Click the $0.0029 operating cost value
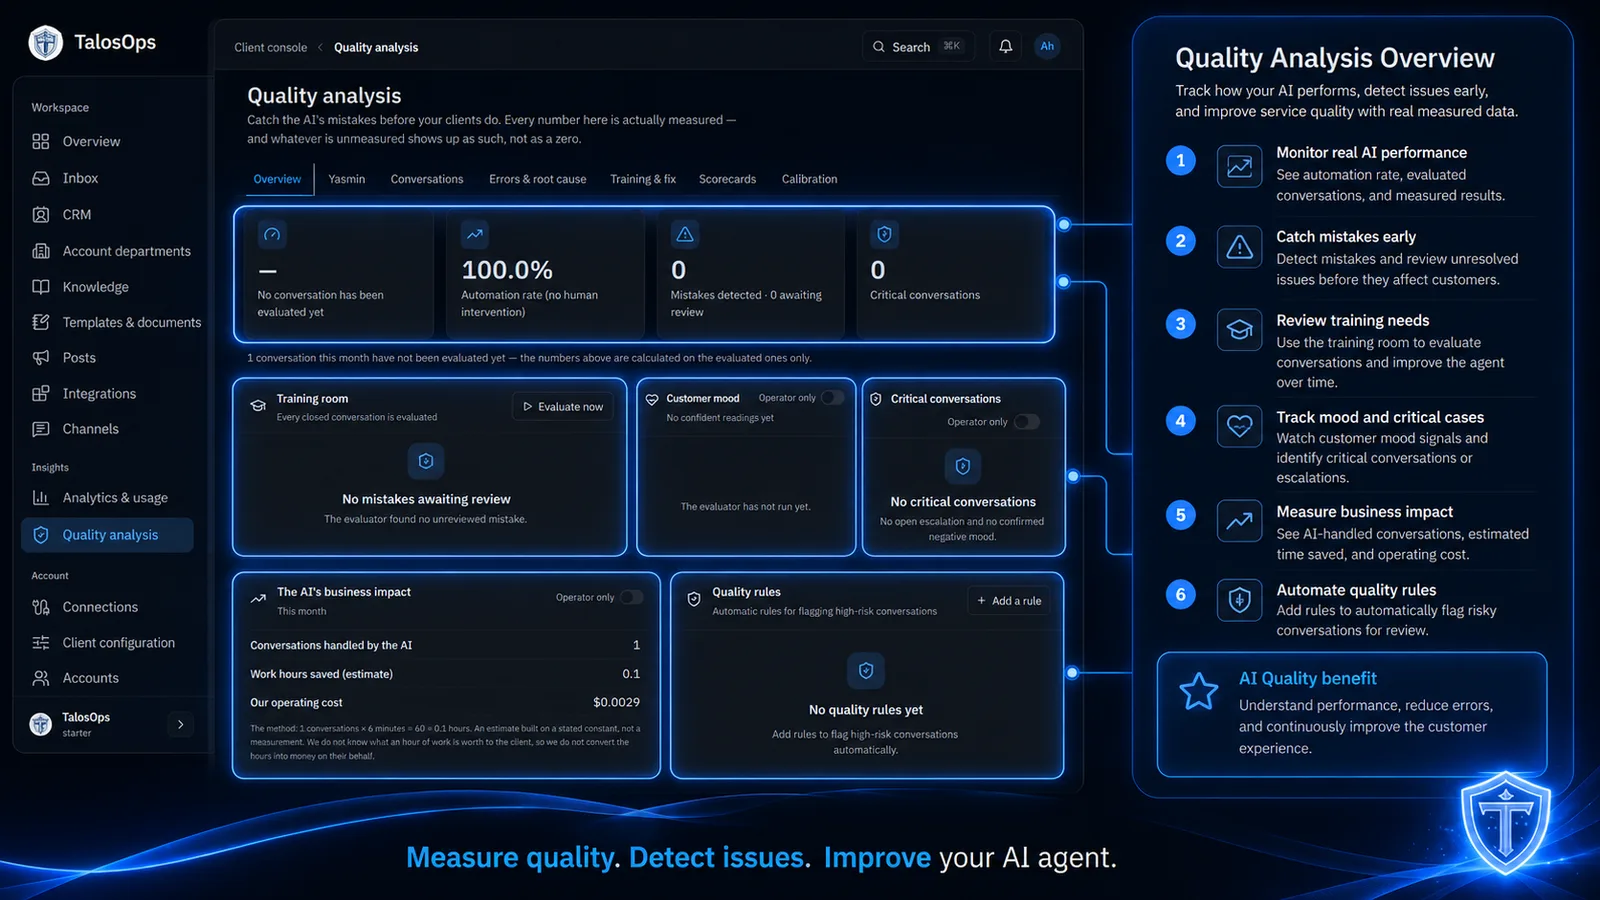This screenshot has height=900, width=1600. 616,702
